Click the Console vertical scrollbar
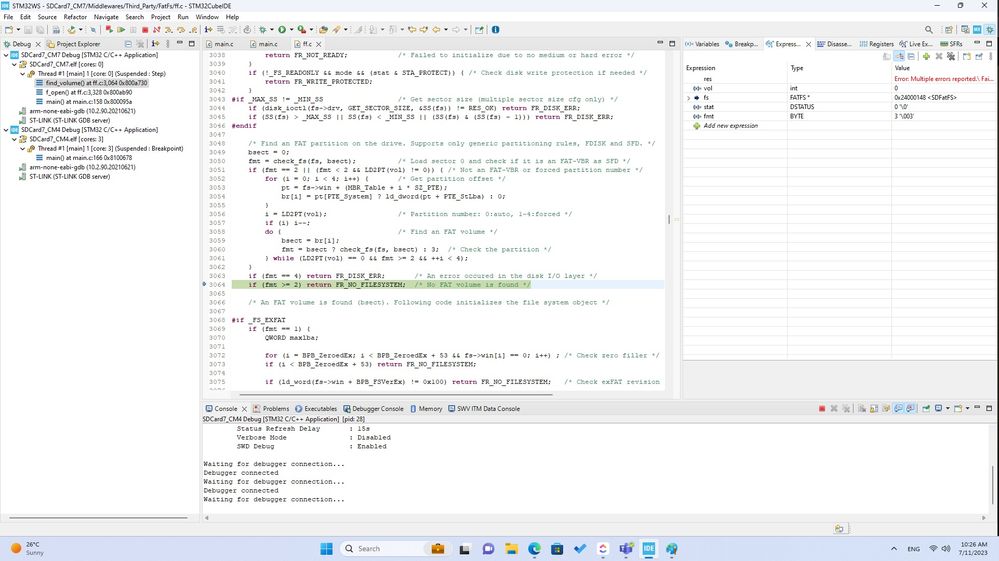The image size is (999, 561). coord(992,484)
